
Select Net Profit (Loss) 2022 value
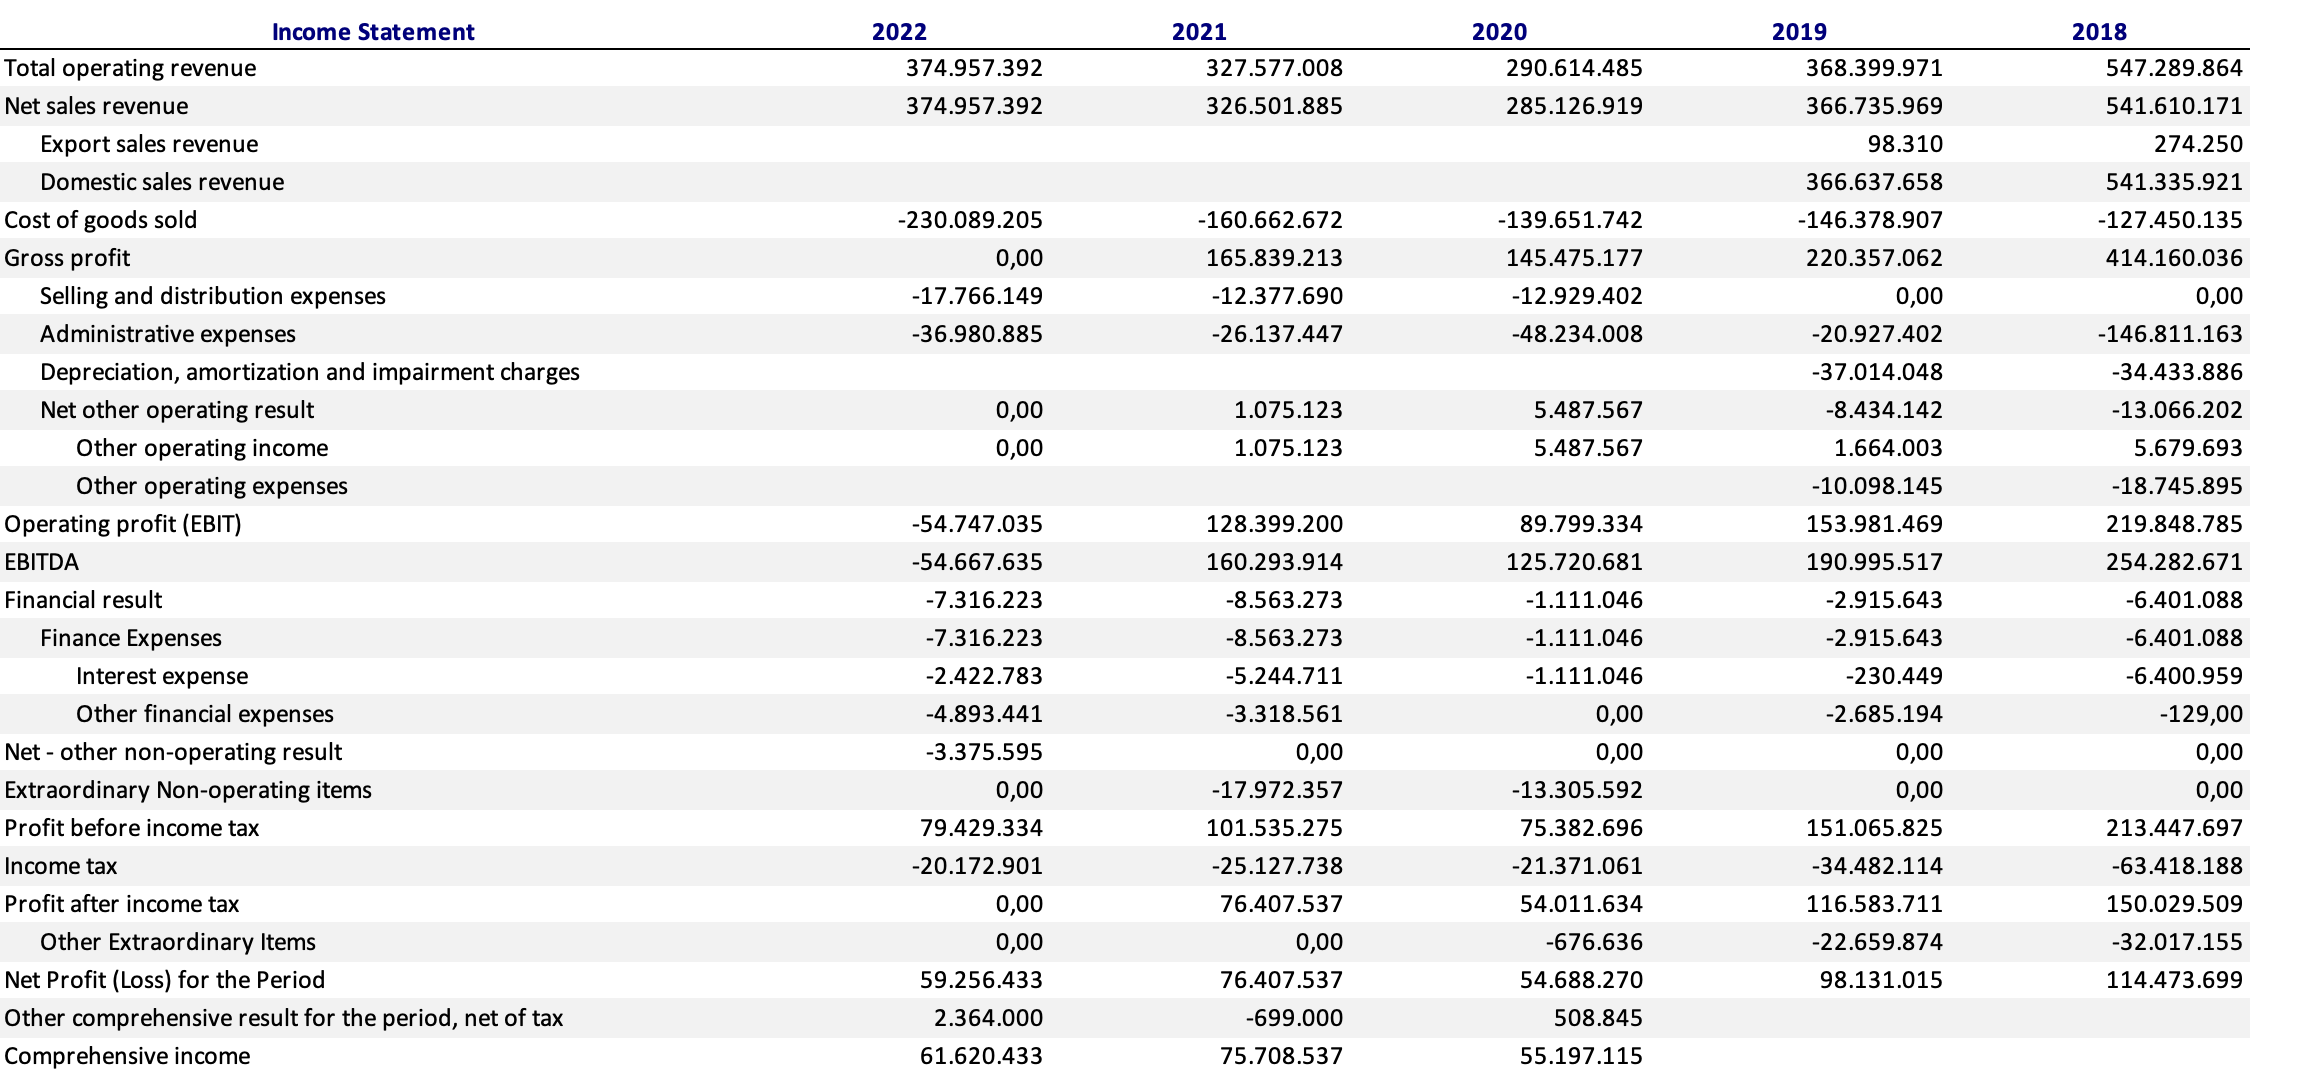coord(980,980)
